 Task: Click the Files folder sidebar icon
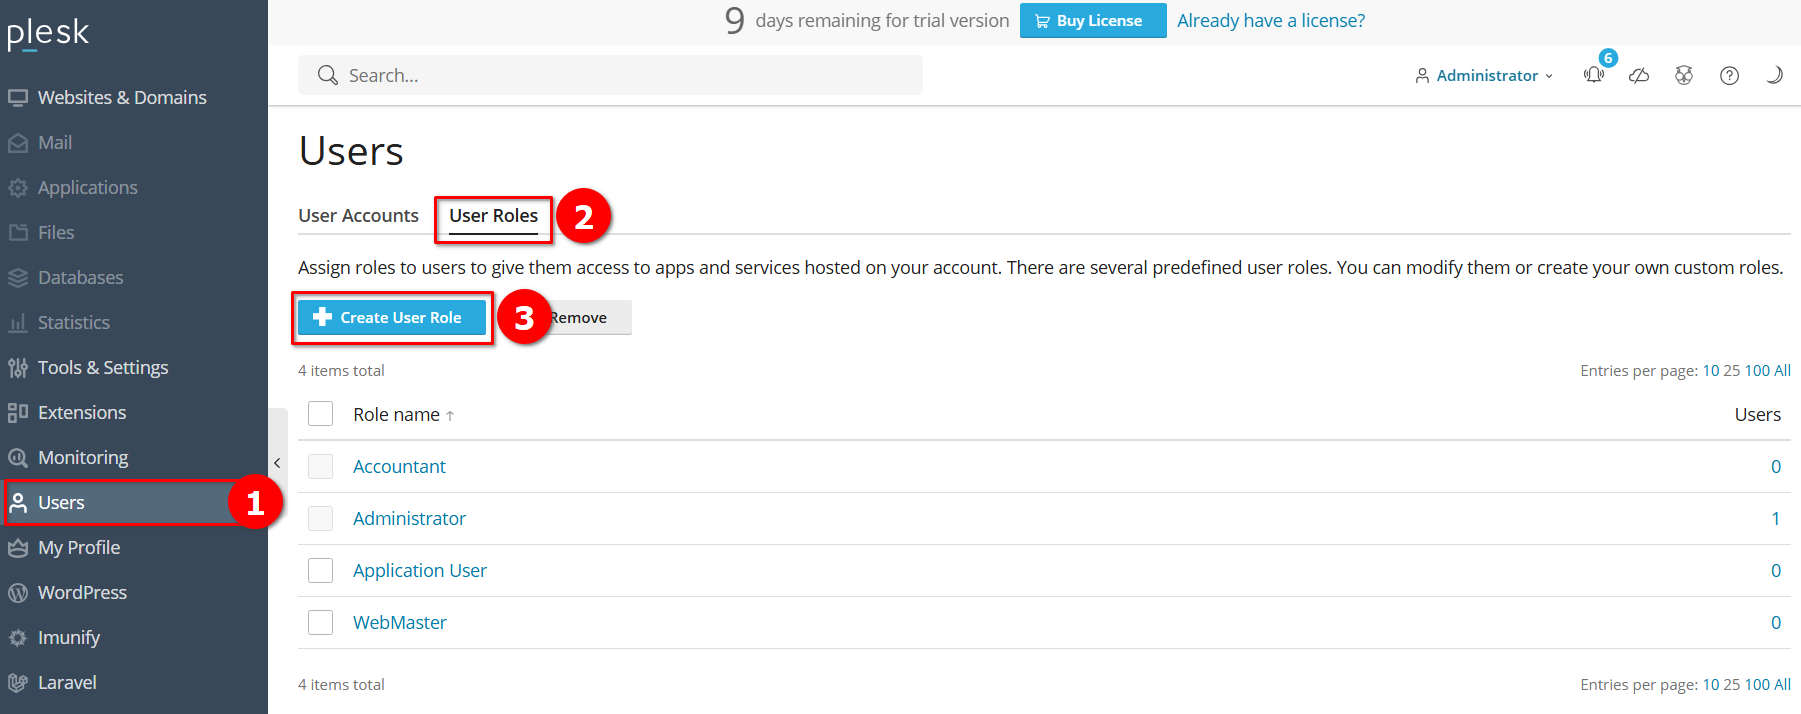pos(18,233)
